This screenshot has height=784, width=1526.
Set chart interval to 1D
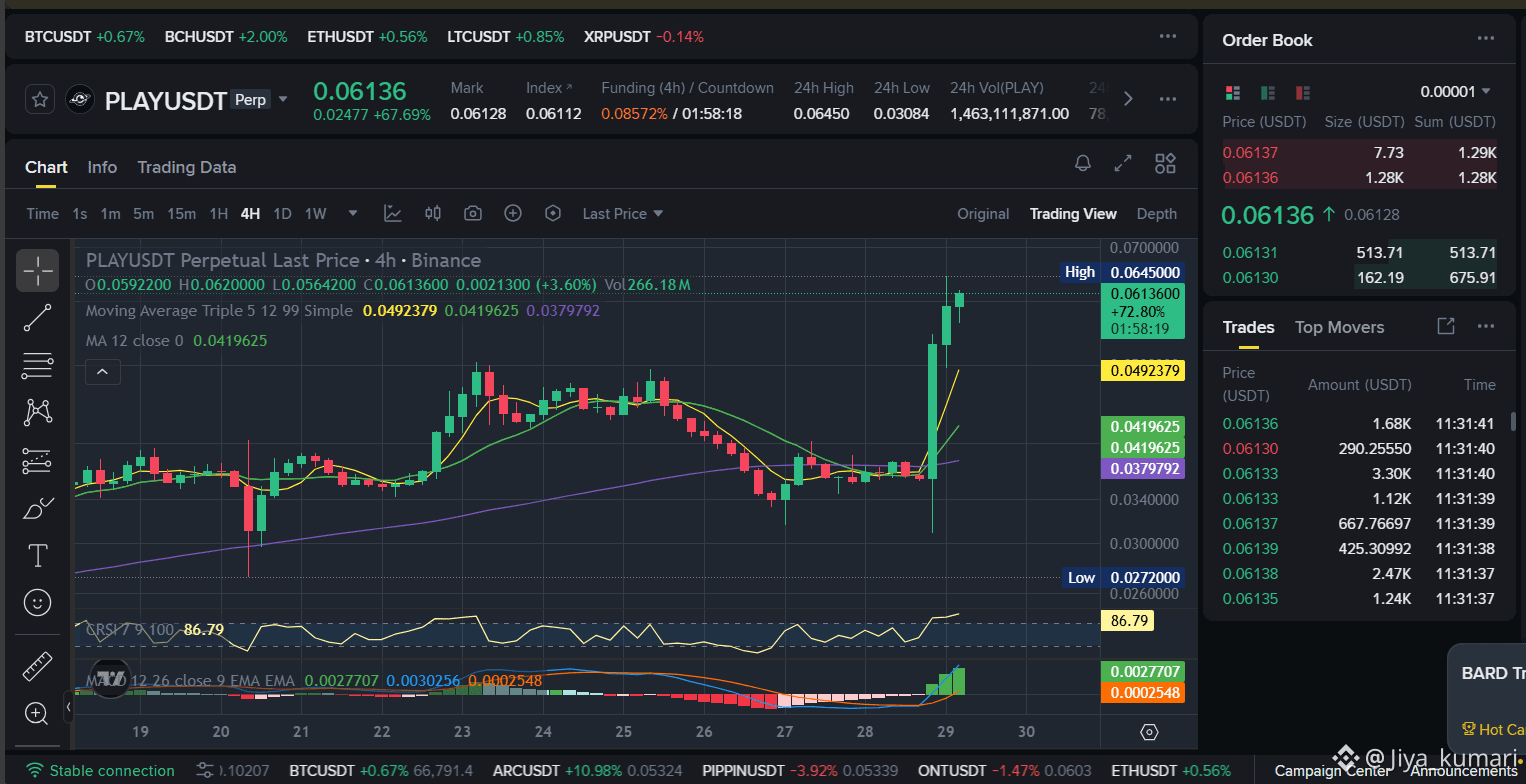pyautogui.click(x=282, y=214)
